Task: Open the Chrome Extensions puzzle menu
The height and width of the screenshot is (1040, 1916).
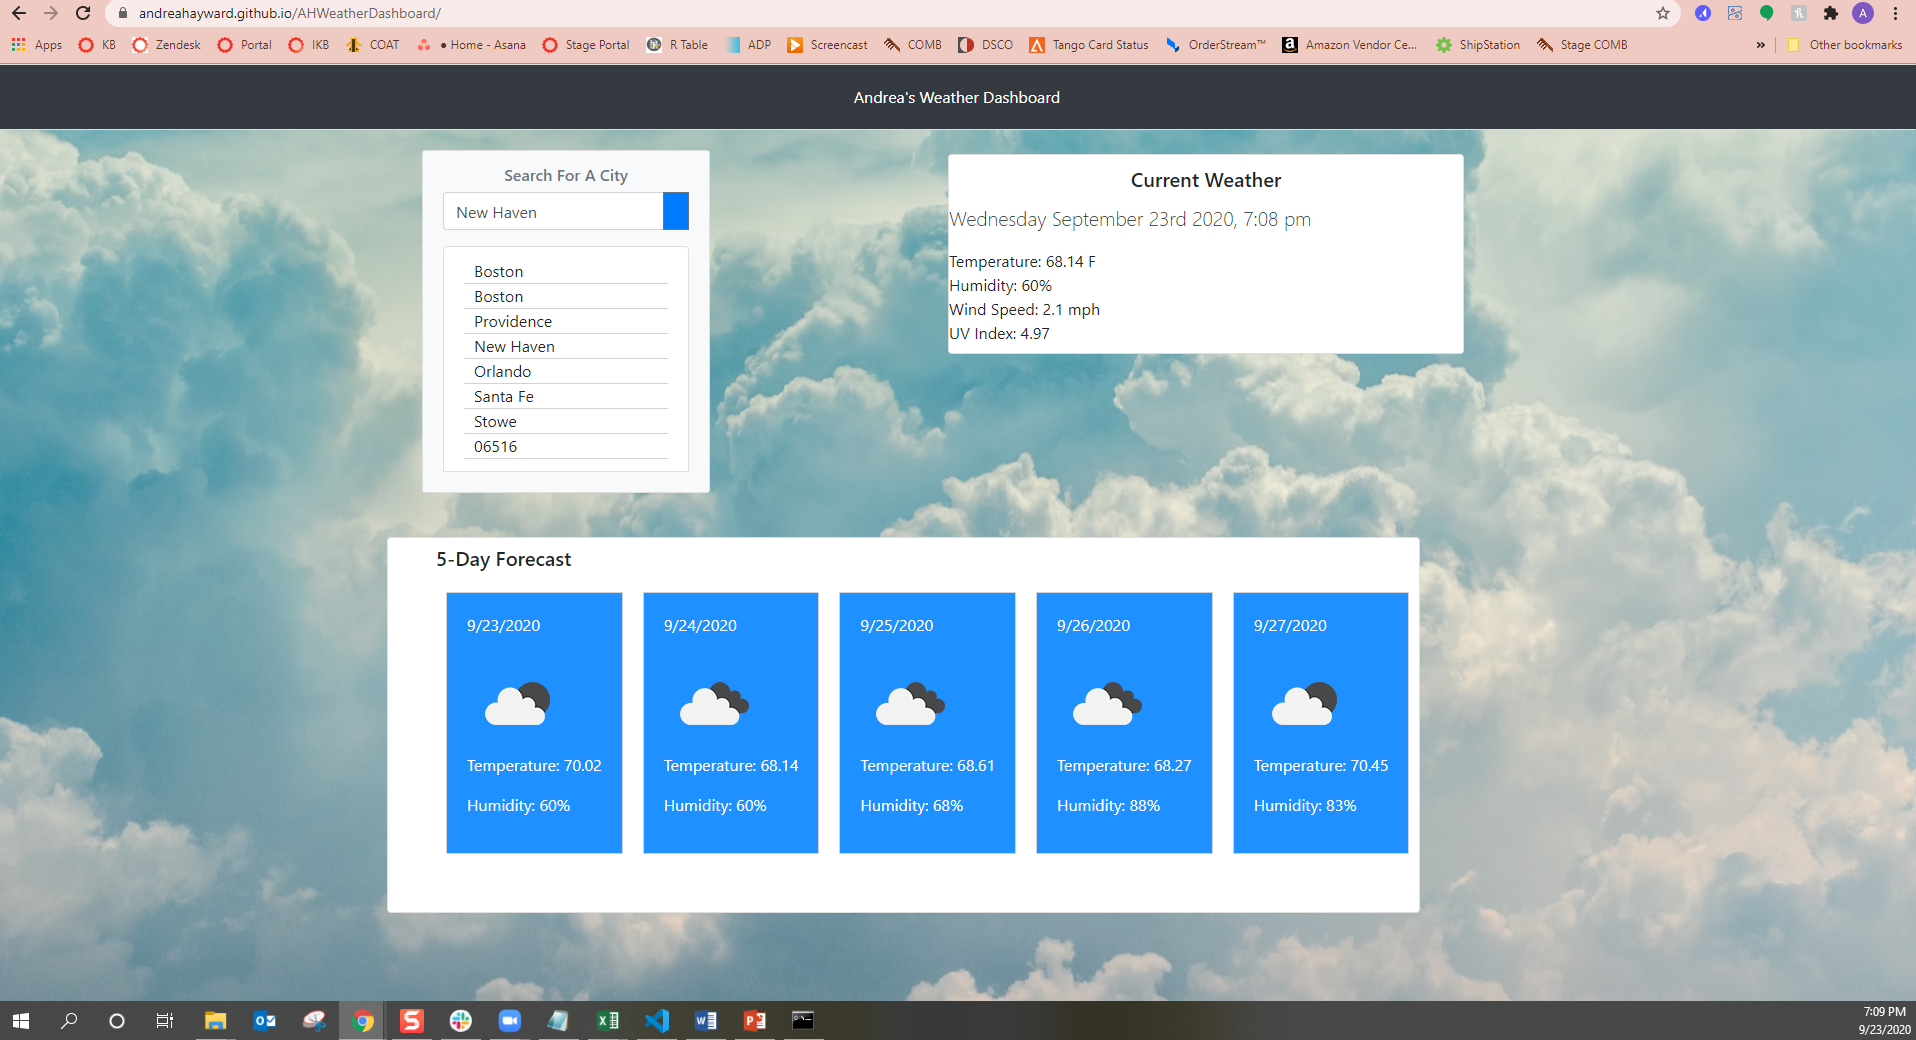Action: coord(1831,13)
